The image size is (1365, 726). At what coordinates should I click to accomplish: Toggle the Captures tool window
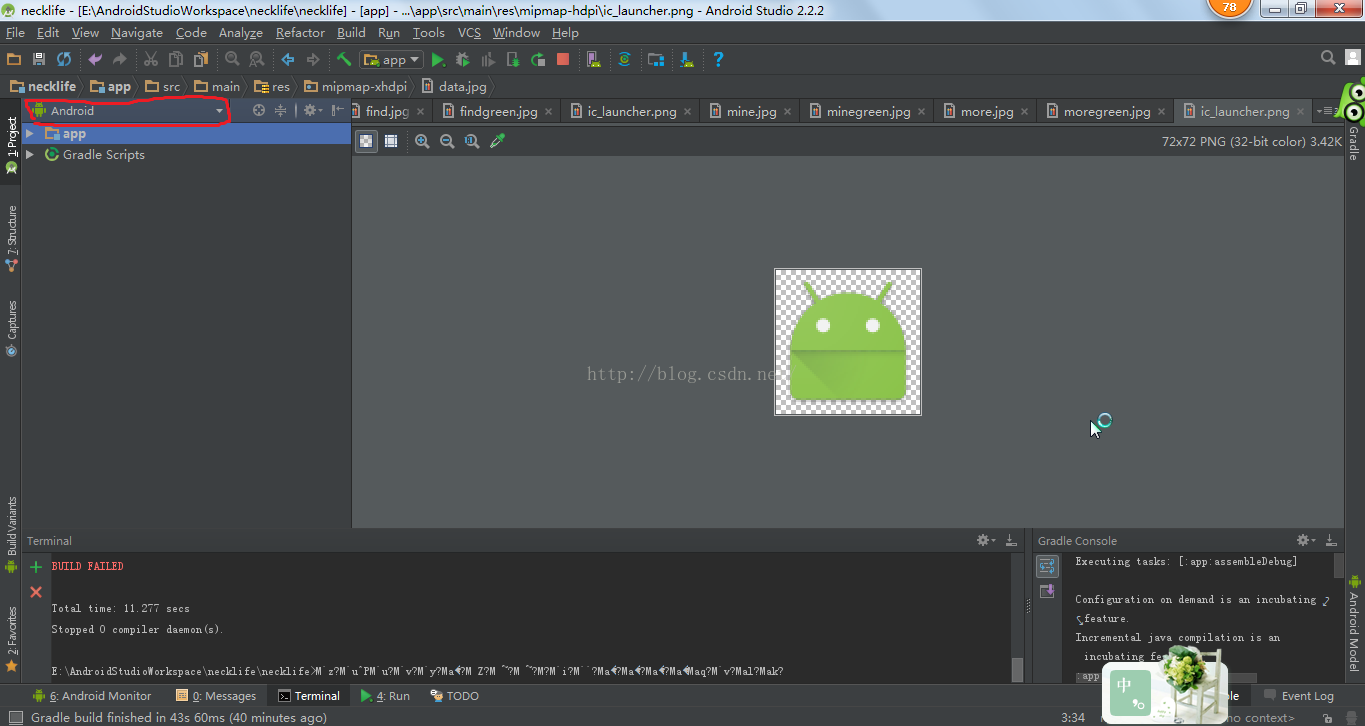[12, 328]
